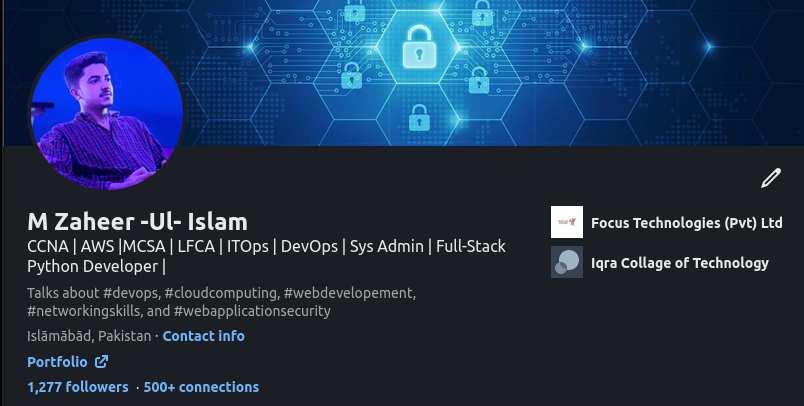Click the CCNA | AWS | MCSA headline text
The width and height of the screenshot is (804, 406).
(x=266, y=256)
